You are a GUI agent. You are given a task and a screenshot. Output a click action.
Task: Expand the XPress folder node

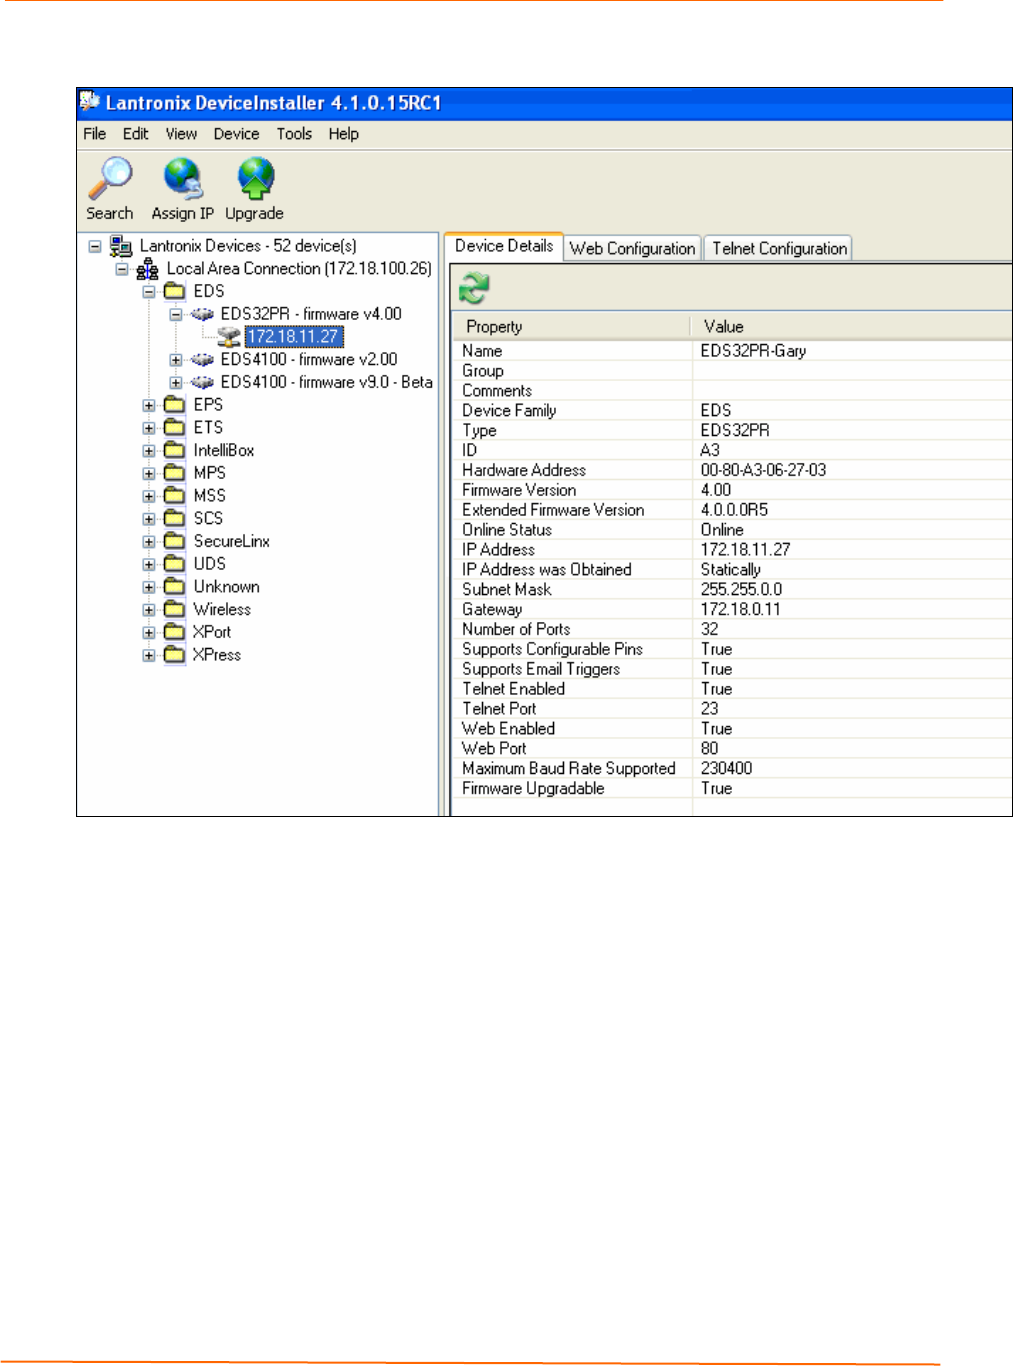[149, 656]
